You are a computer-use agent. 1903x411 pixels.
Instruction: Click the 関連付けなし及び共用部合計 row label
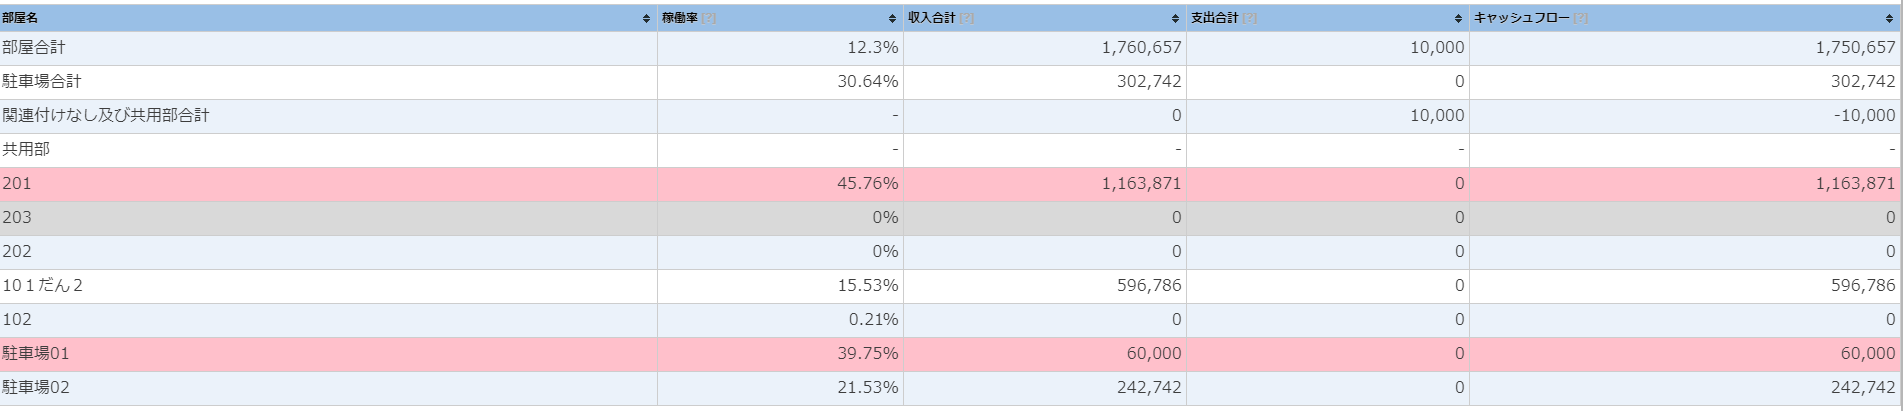[106, 116]
